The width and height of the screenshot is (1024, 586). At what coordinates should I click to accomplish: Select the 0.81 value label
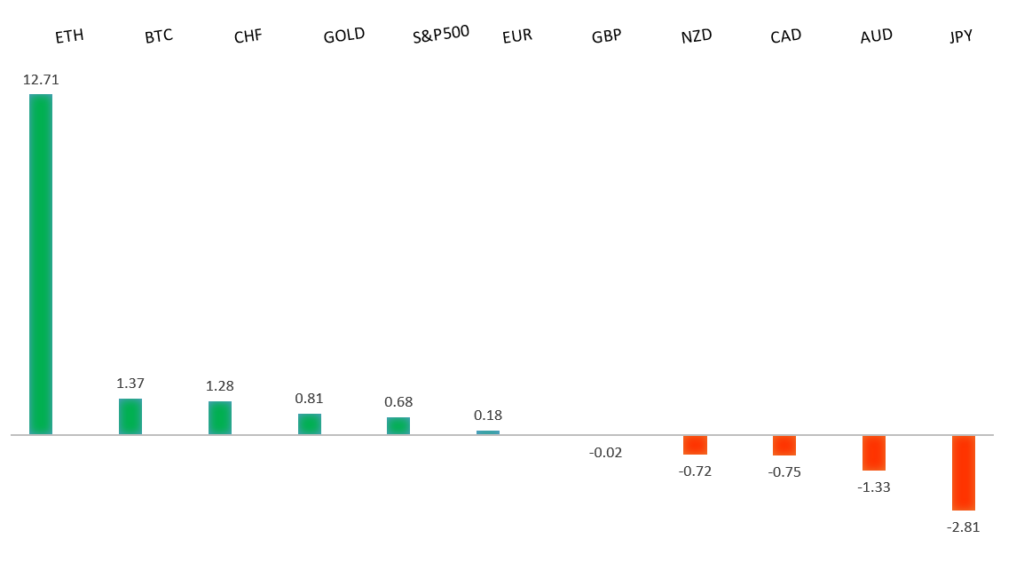click(x=309, y=398)
